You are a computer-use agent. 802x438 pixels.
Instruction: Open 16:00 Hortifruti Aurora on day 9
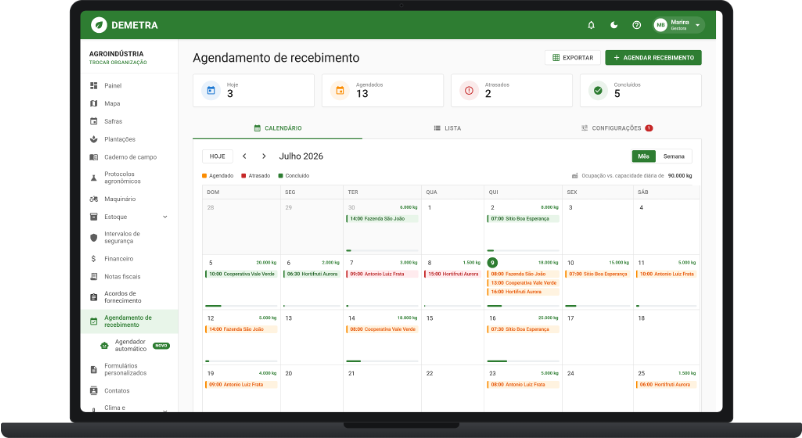523,292
